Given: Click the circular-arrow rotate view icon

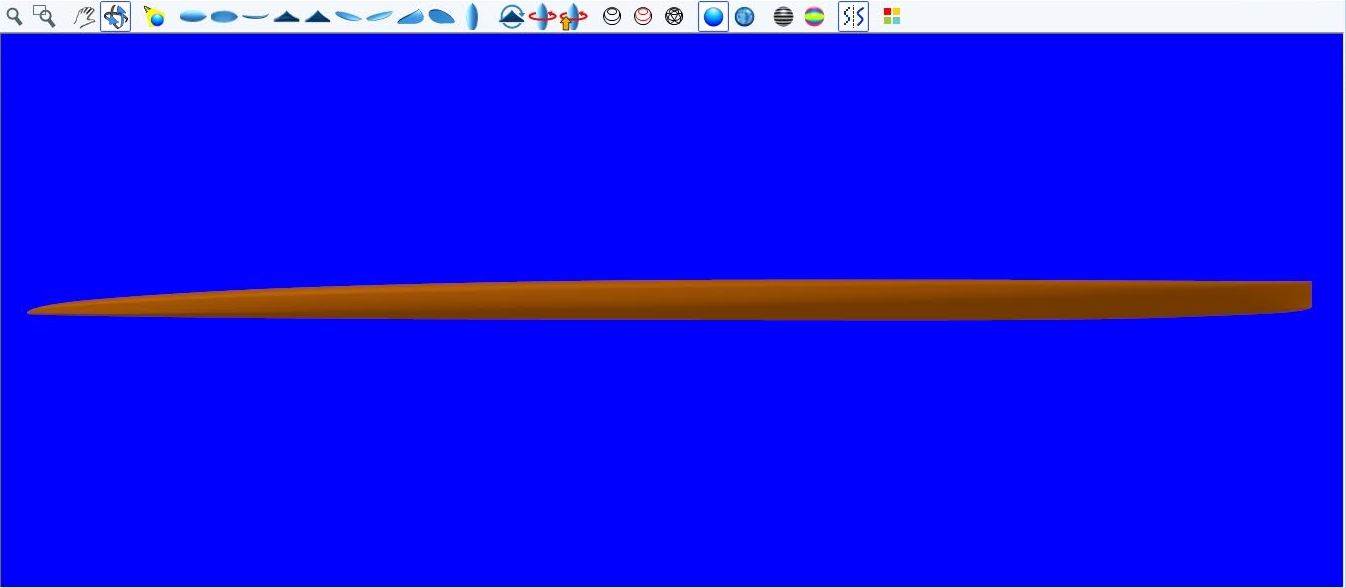Looking at the screenshot, I should pos(512,16).
